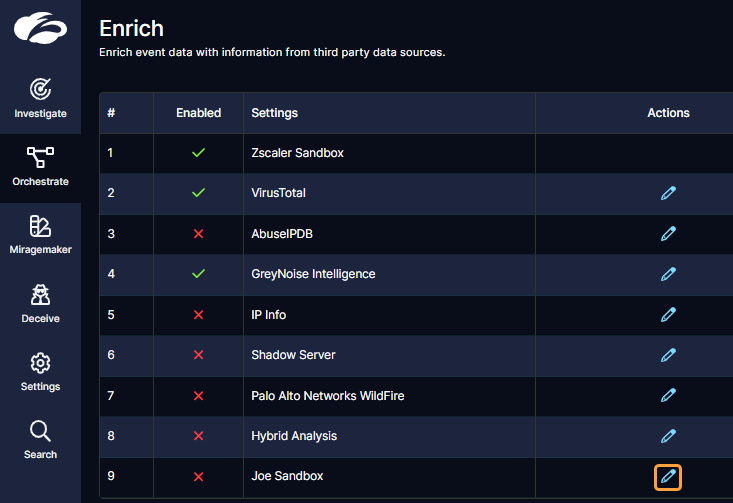The width and height of the screenshot is (733, 503).
Task: Go to the Miragemaker page
Action: [40, 235]
